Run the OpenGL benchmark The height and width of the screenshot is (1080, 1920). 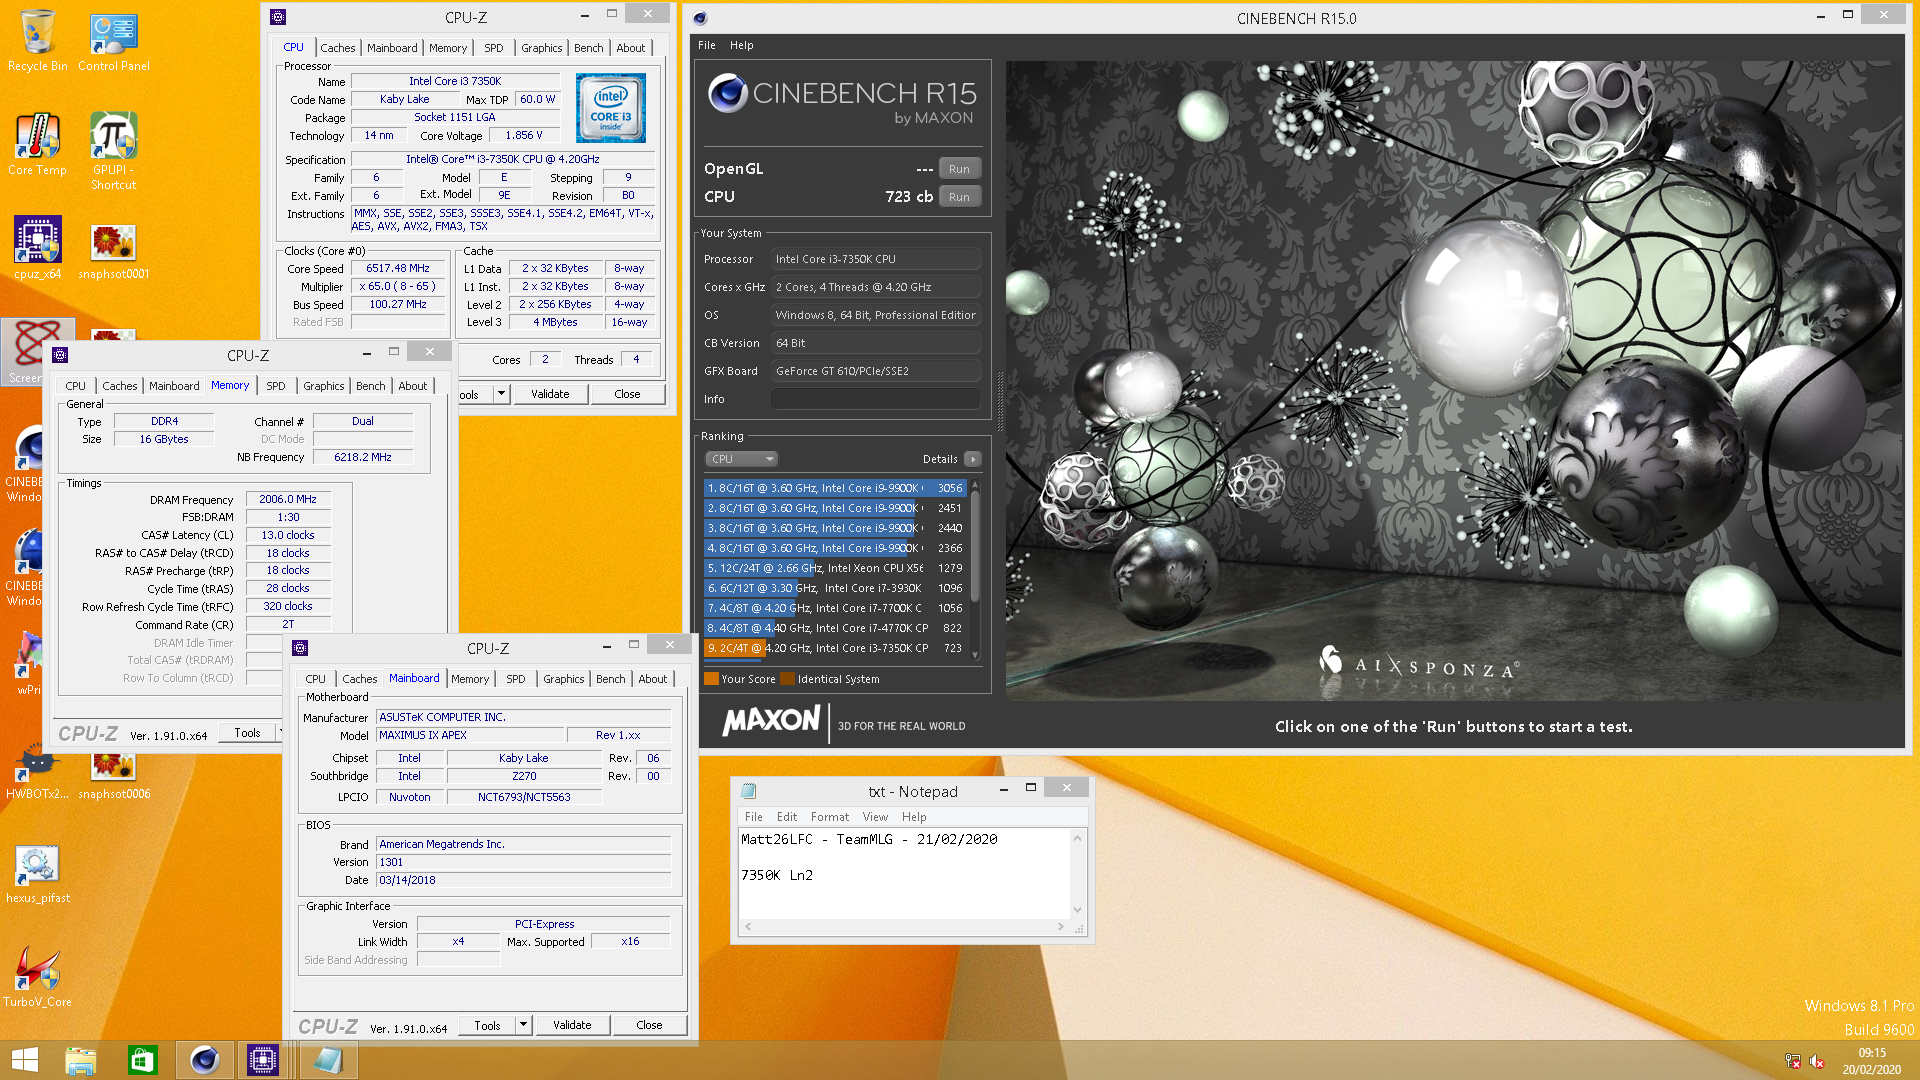click(x=959, y=169)
